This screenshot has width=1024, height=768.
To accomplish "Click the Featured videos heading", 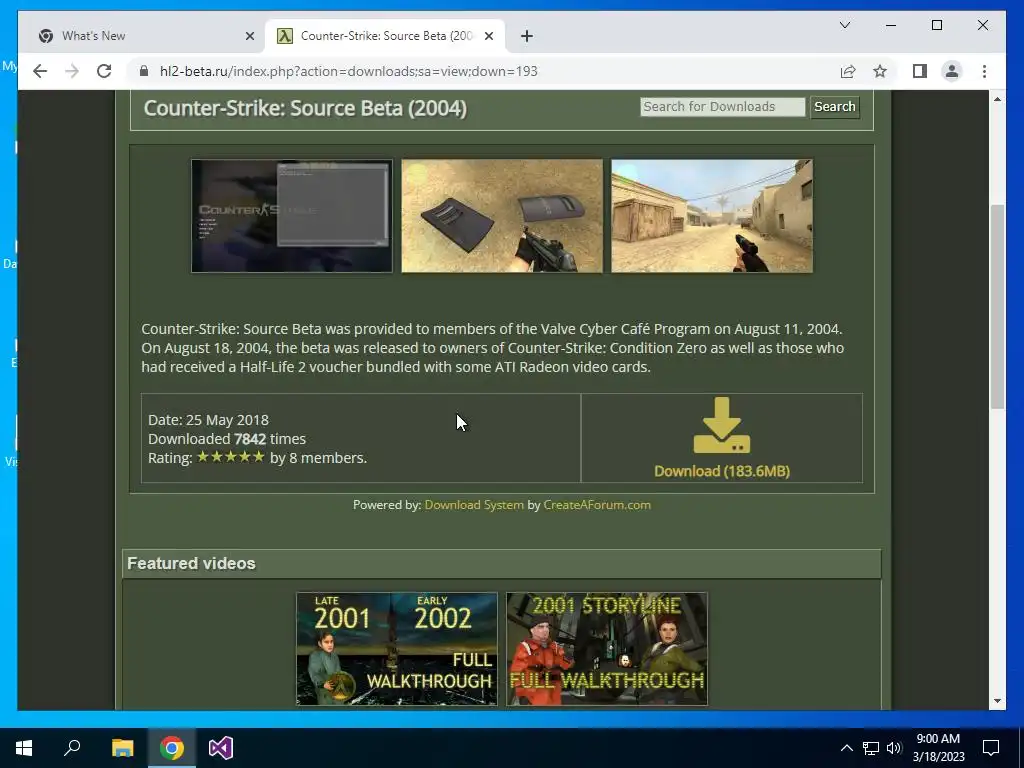I will 191,564.
